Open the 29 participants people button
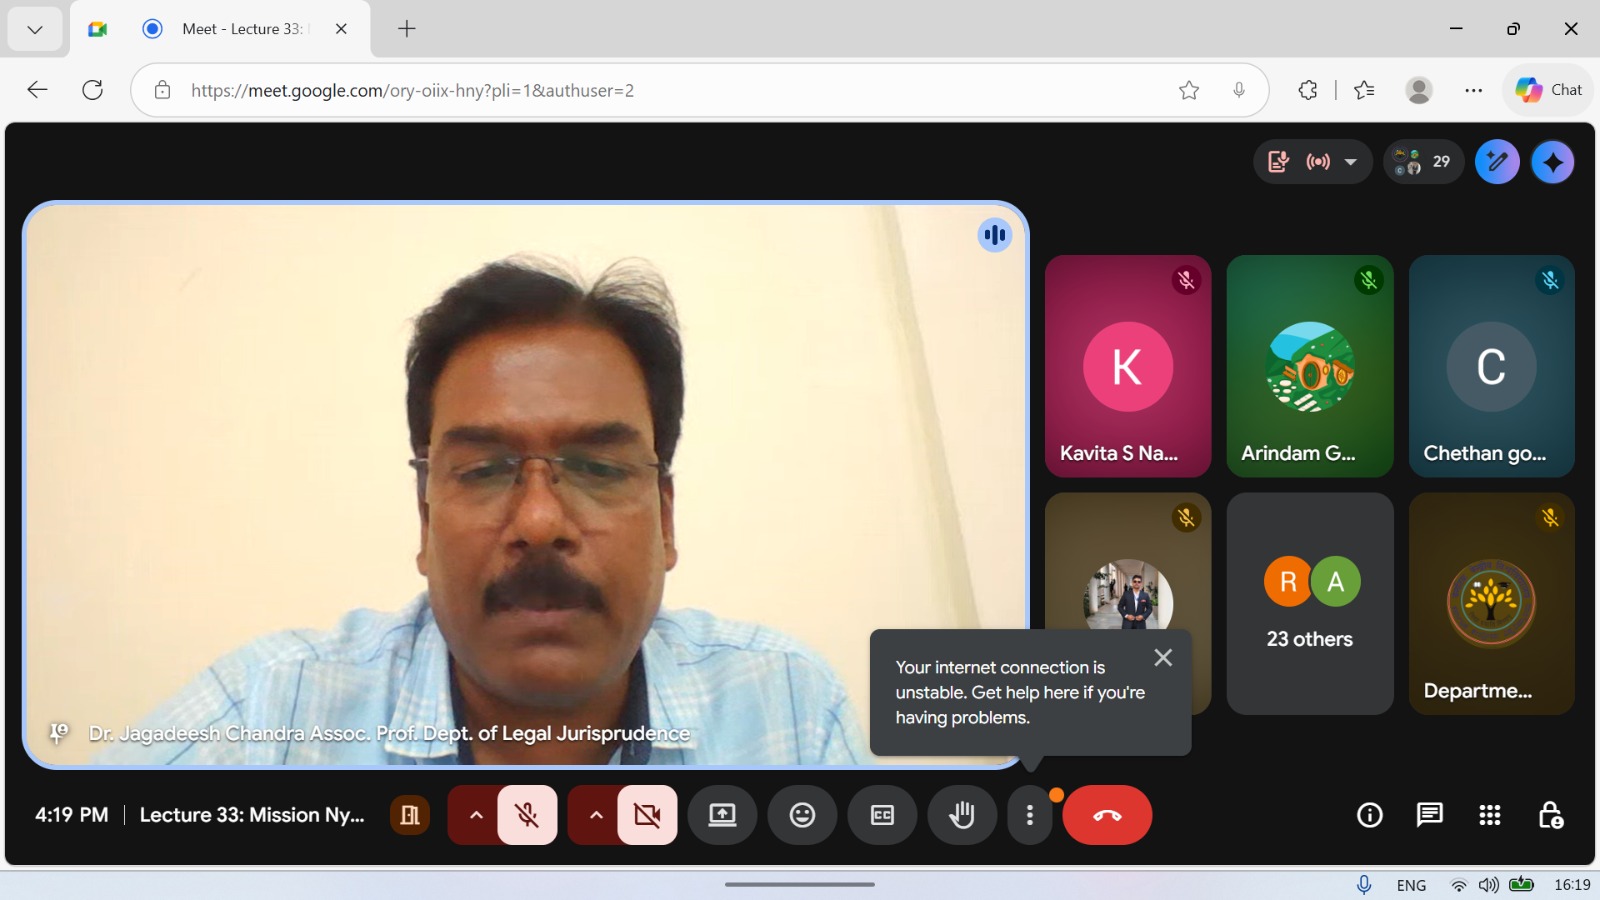 [1424, 162]
